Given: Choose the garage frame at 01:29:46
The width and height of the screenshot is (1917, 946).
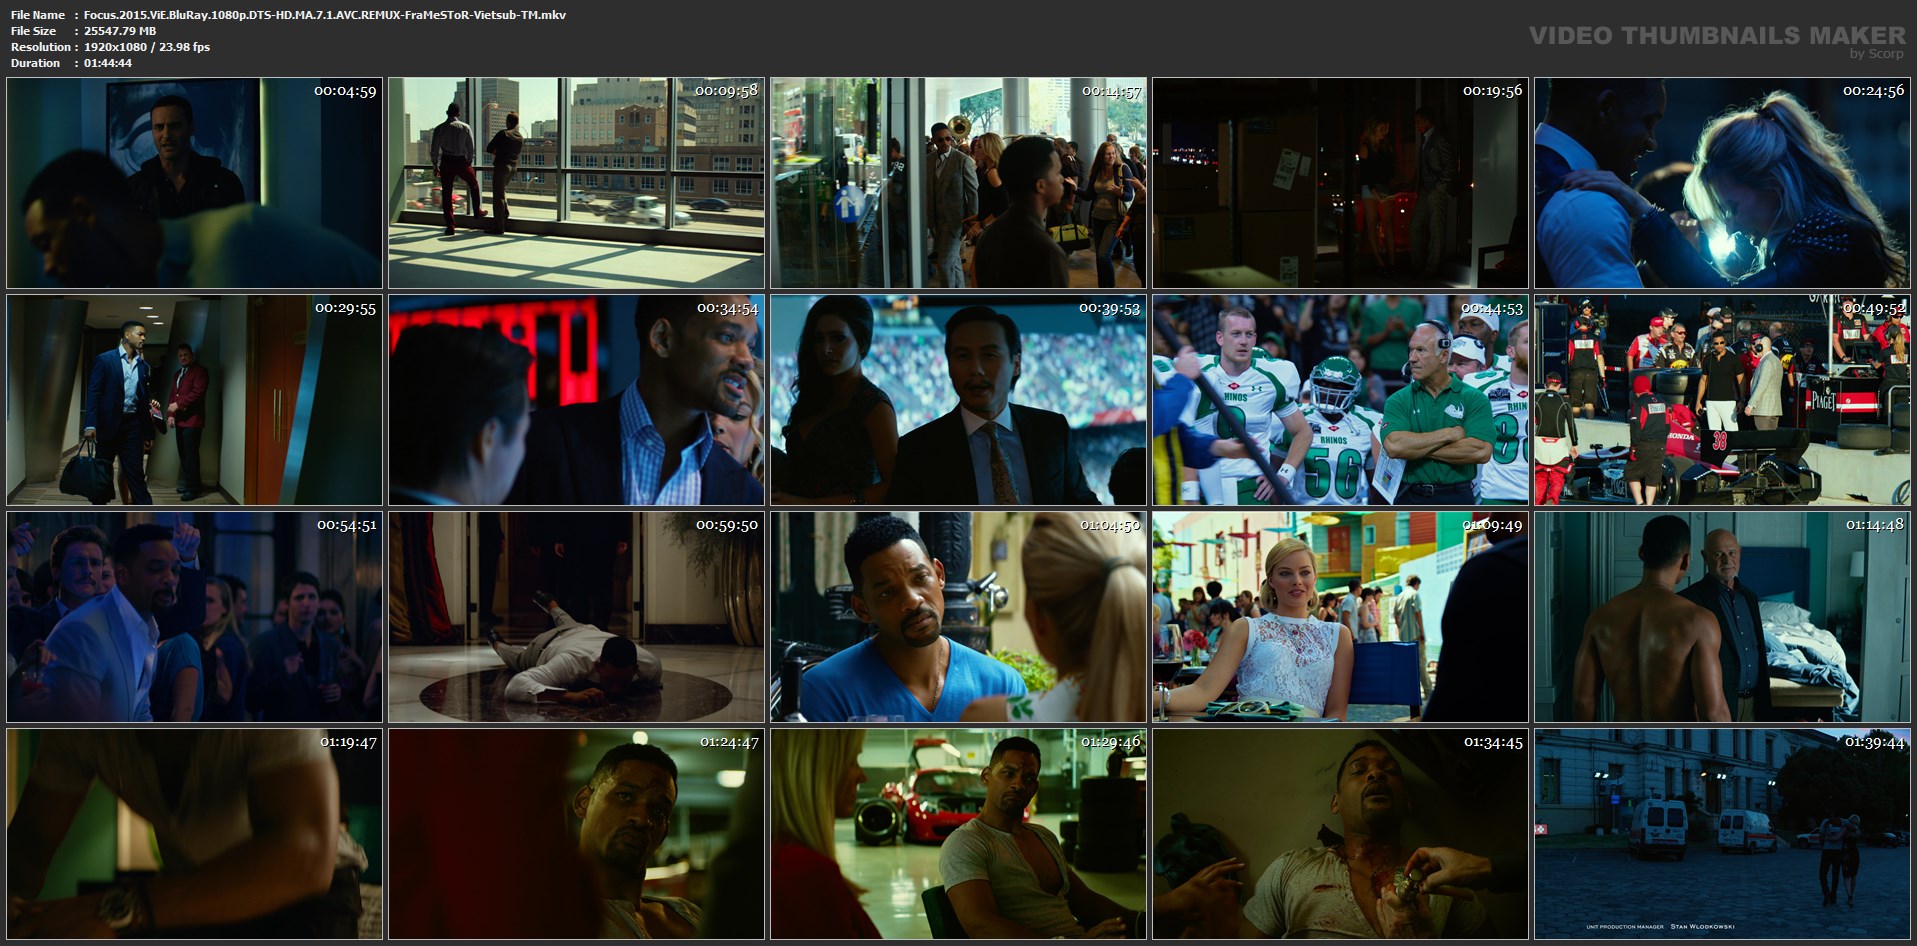Looking at the screenshot, I should (958, 834).
